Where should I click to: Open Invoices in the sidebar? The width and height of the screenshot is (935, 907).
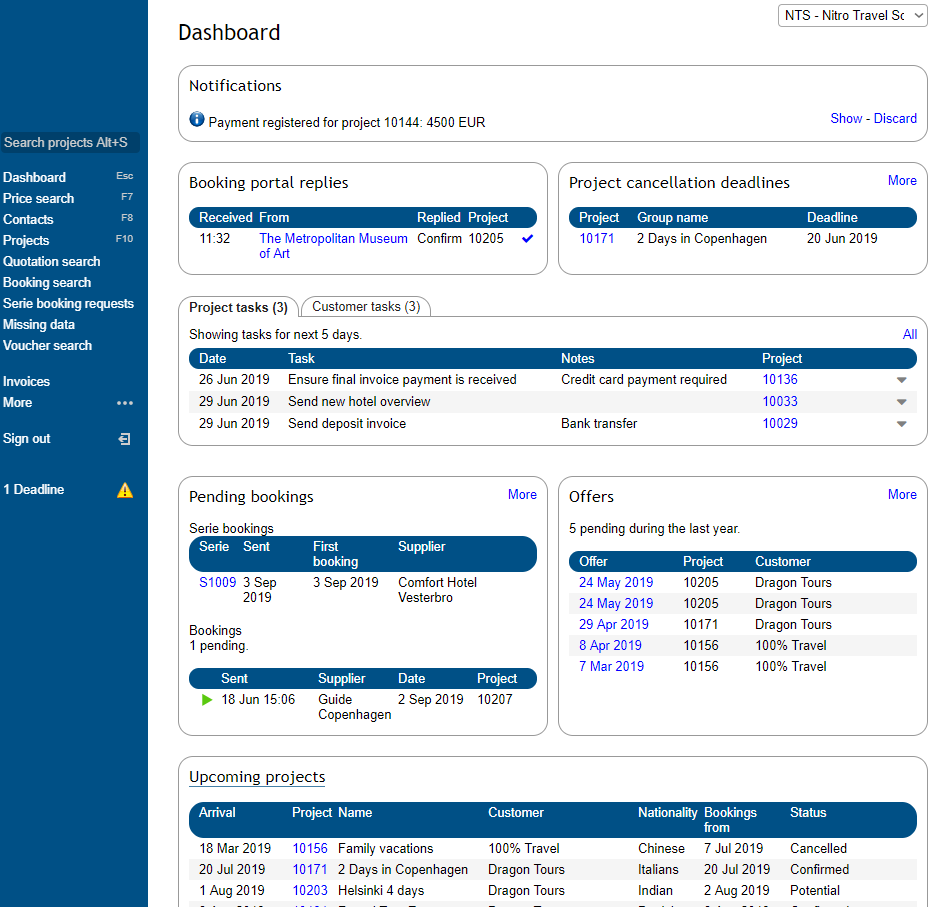click(26, 381)
